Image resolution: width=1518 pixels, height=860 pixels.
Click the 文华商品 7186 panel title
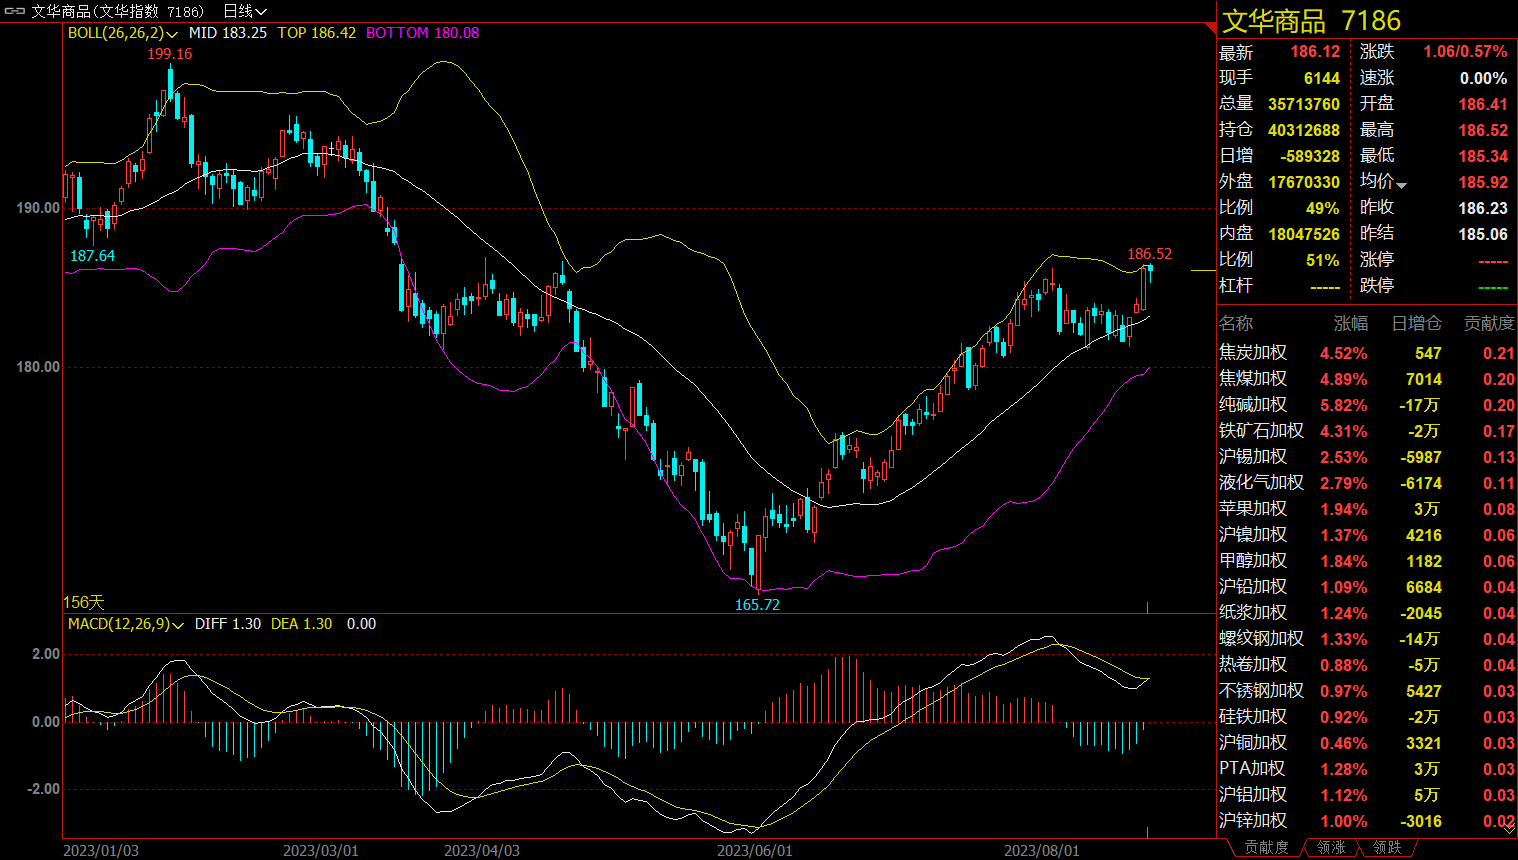click(1311, 20)
